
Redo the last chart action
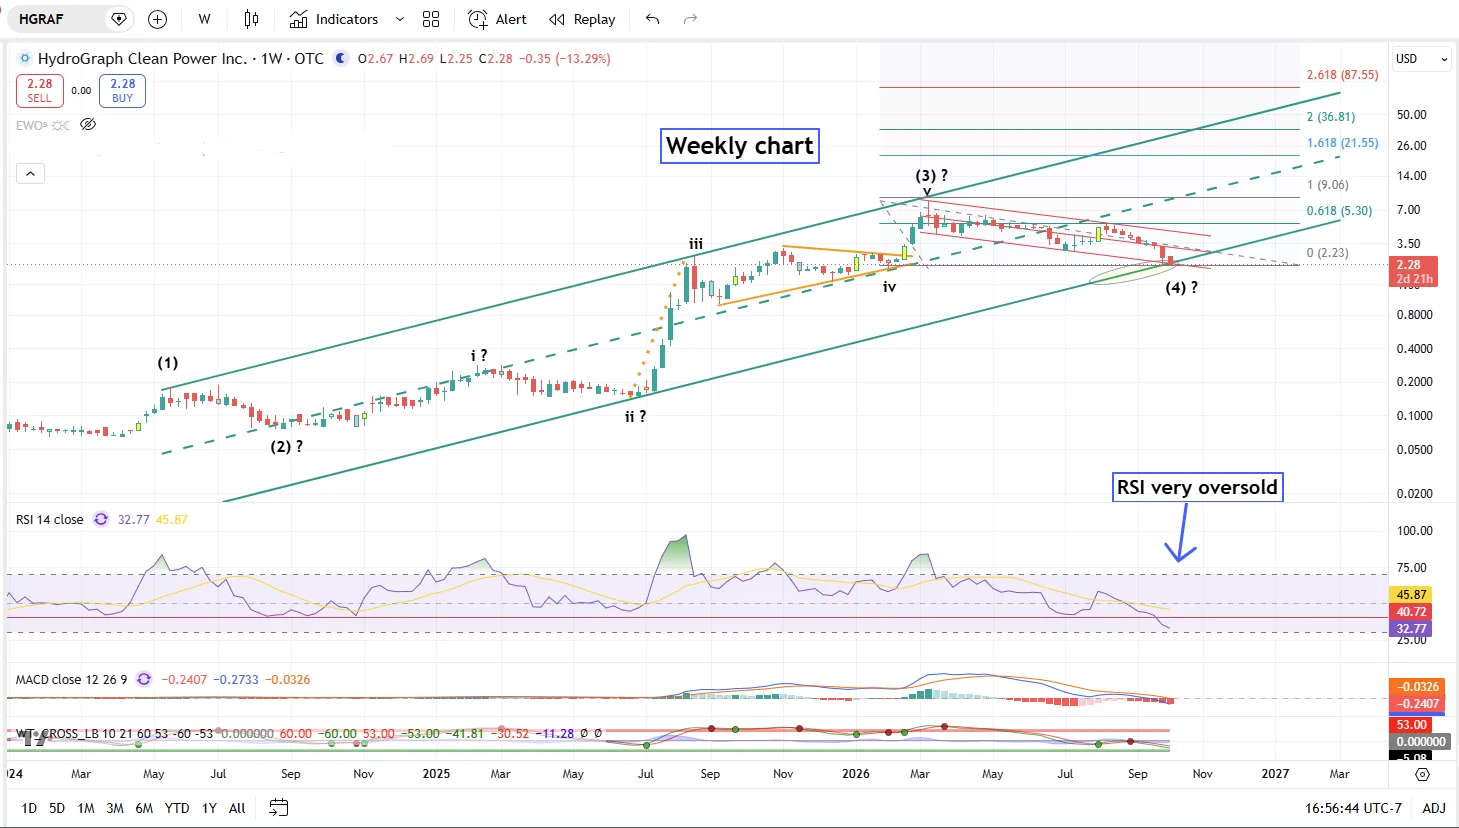[x=690, y=19]
